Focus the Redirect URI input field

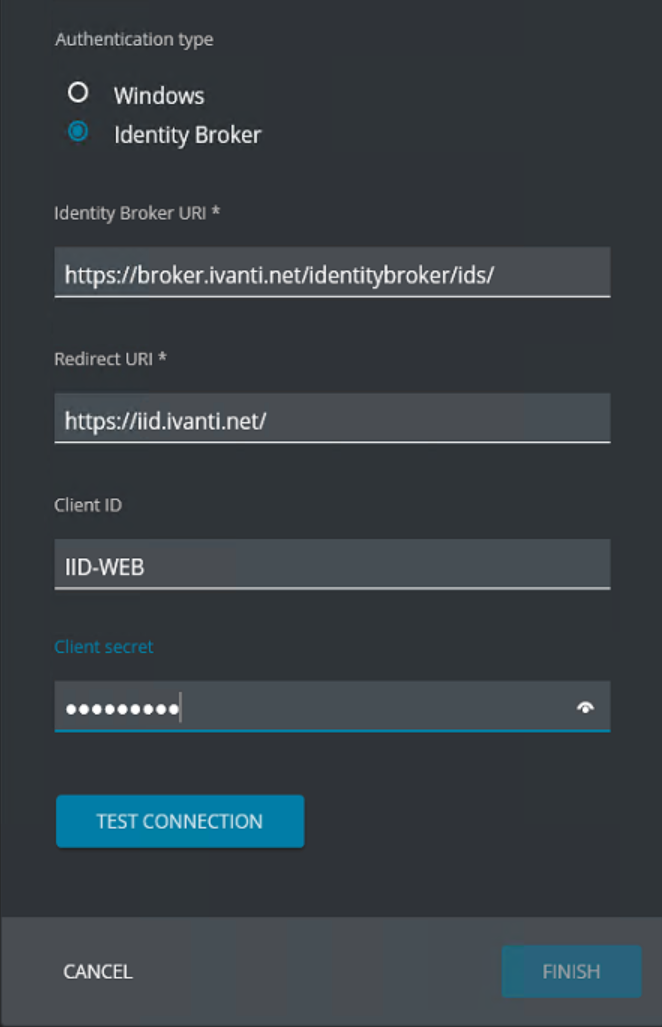pyautogui.click(x=332, y=419)
